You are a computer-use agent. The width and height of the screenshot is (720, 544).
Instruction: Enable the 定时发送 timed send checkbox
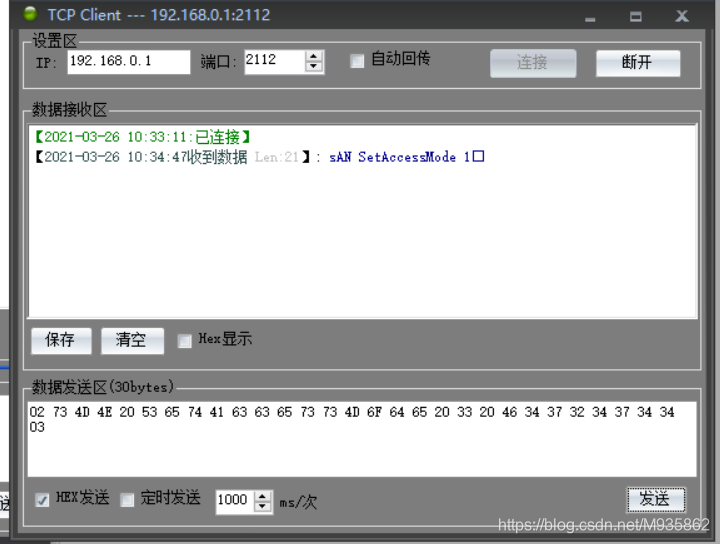[127, 499]
